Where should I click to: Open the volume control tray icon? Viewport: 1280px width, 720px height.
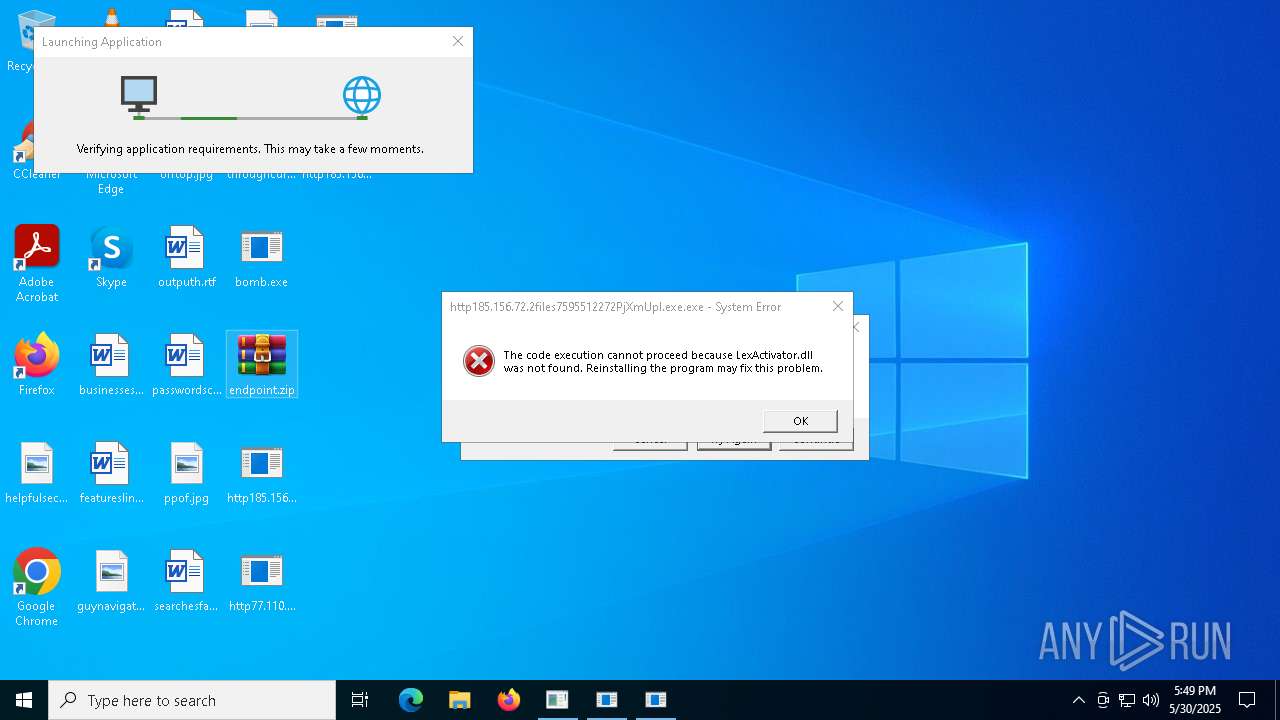click(1151, 700)
